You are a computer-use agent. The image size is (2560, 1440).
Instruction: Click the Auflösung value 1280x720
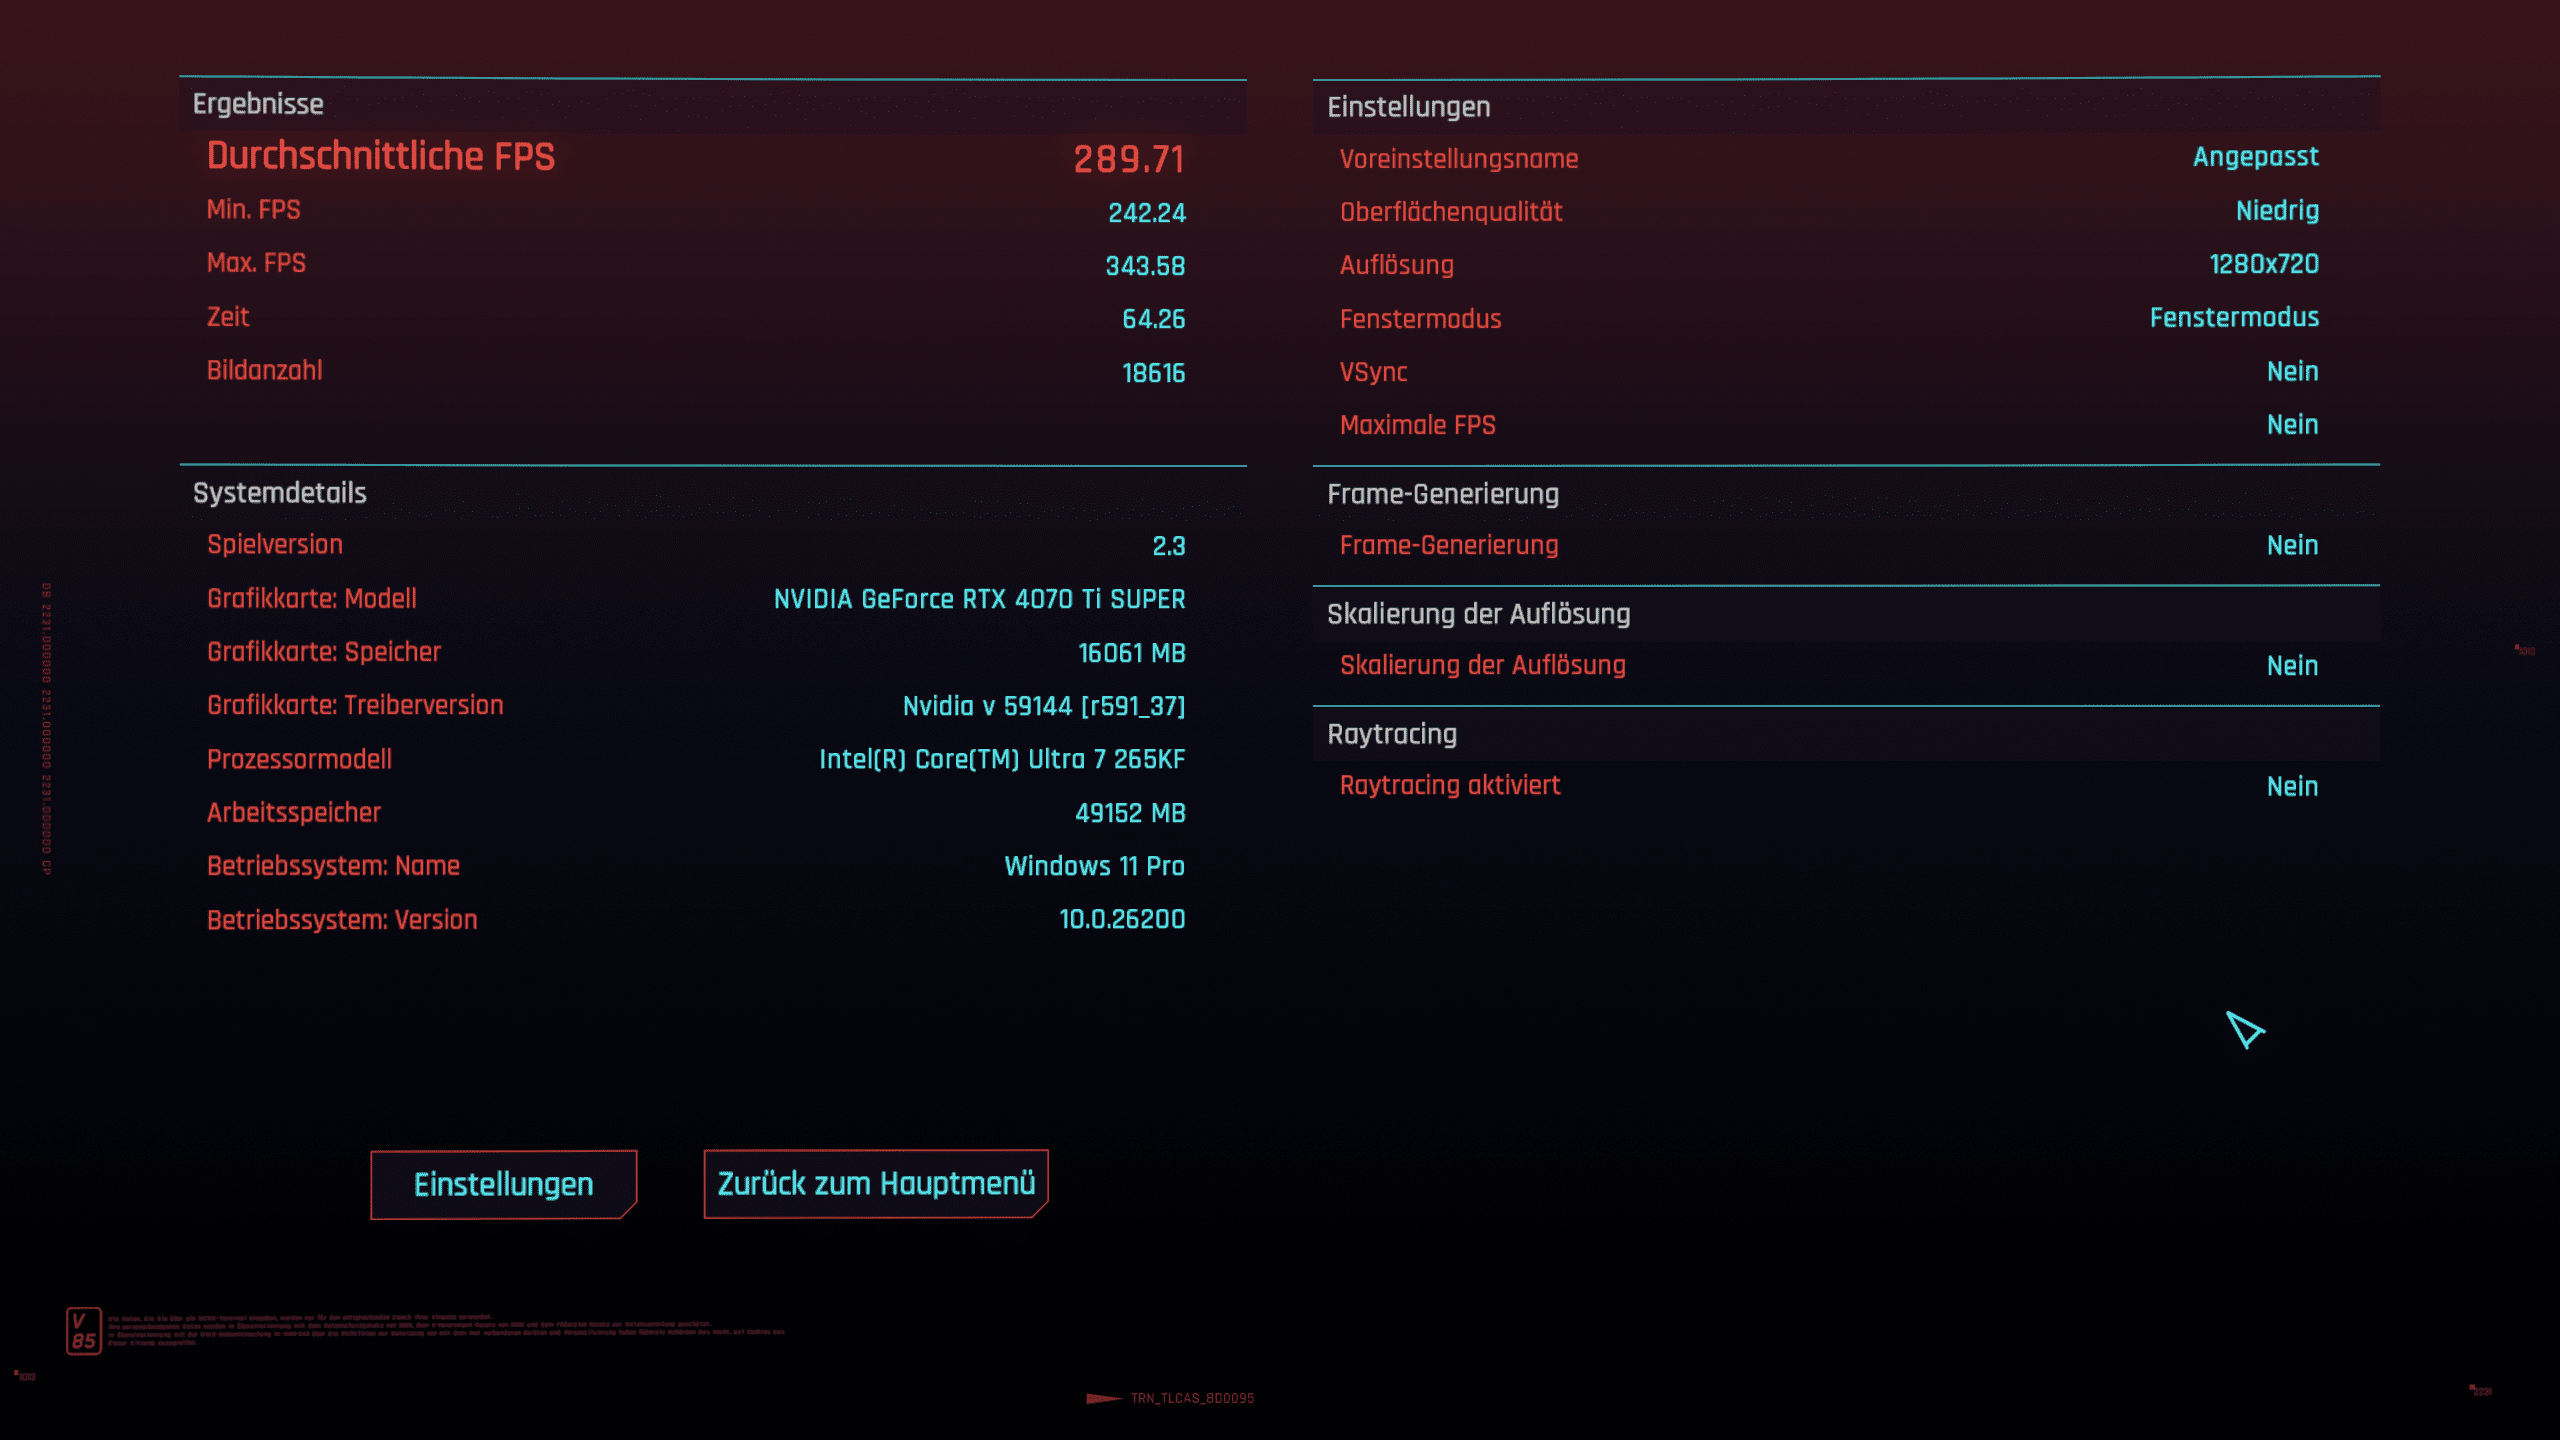(x=2263, y=264)
